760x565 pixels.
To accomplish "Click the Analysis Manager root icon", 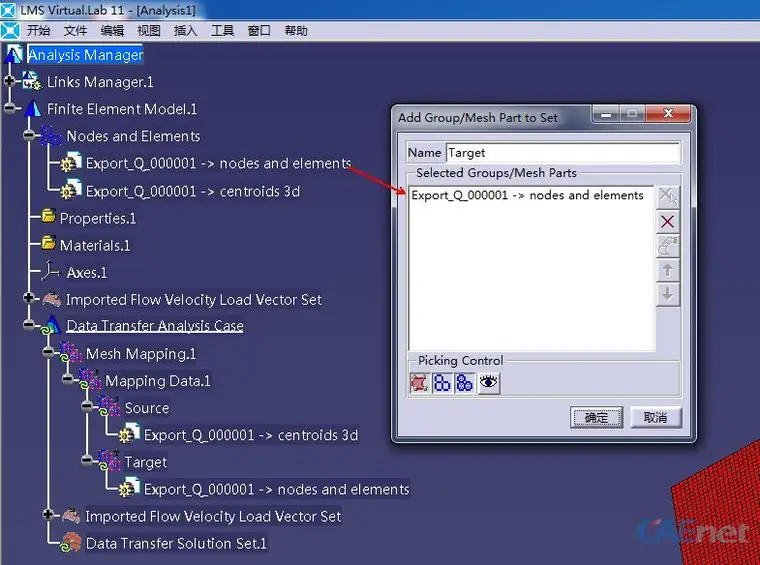I will click(x=14, y=54).
